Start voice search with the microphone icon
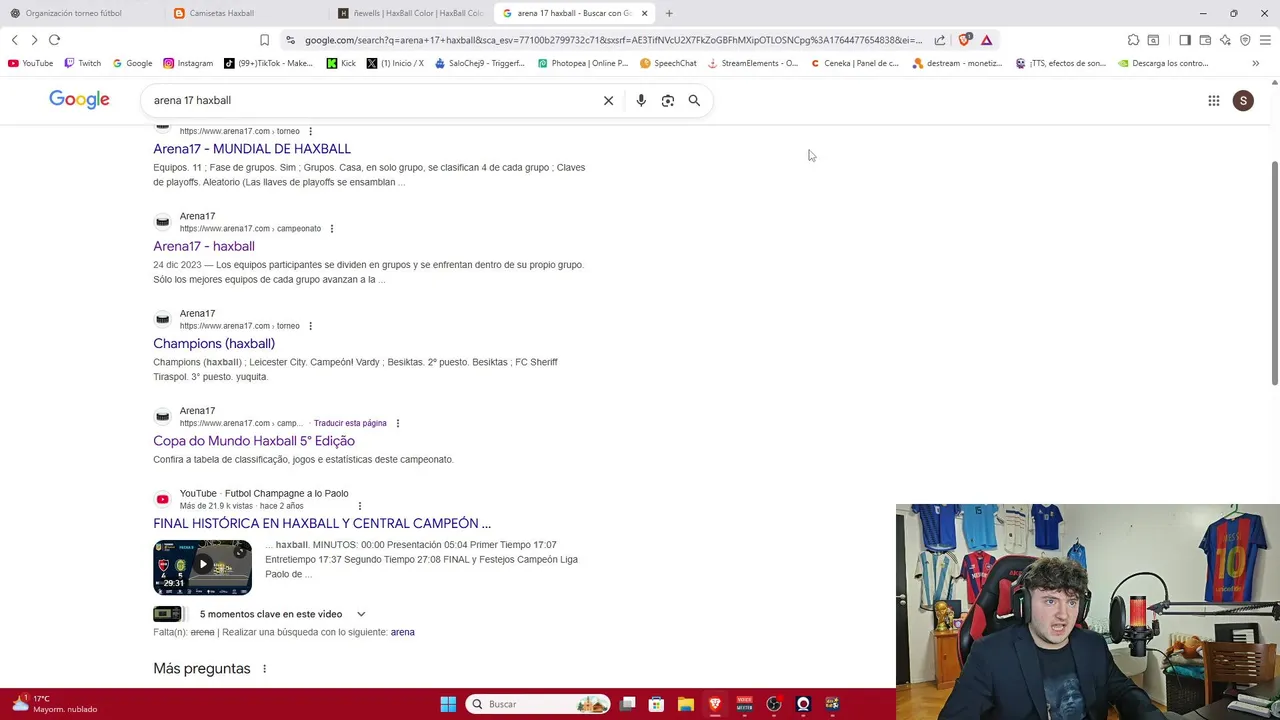Viewport: 1280px width, 720px height. pyautogui.click(x=641, y=100)
